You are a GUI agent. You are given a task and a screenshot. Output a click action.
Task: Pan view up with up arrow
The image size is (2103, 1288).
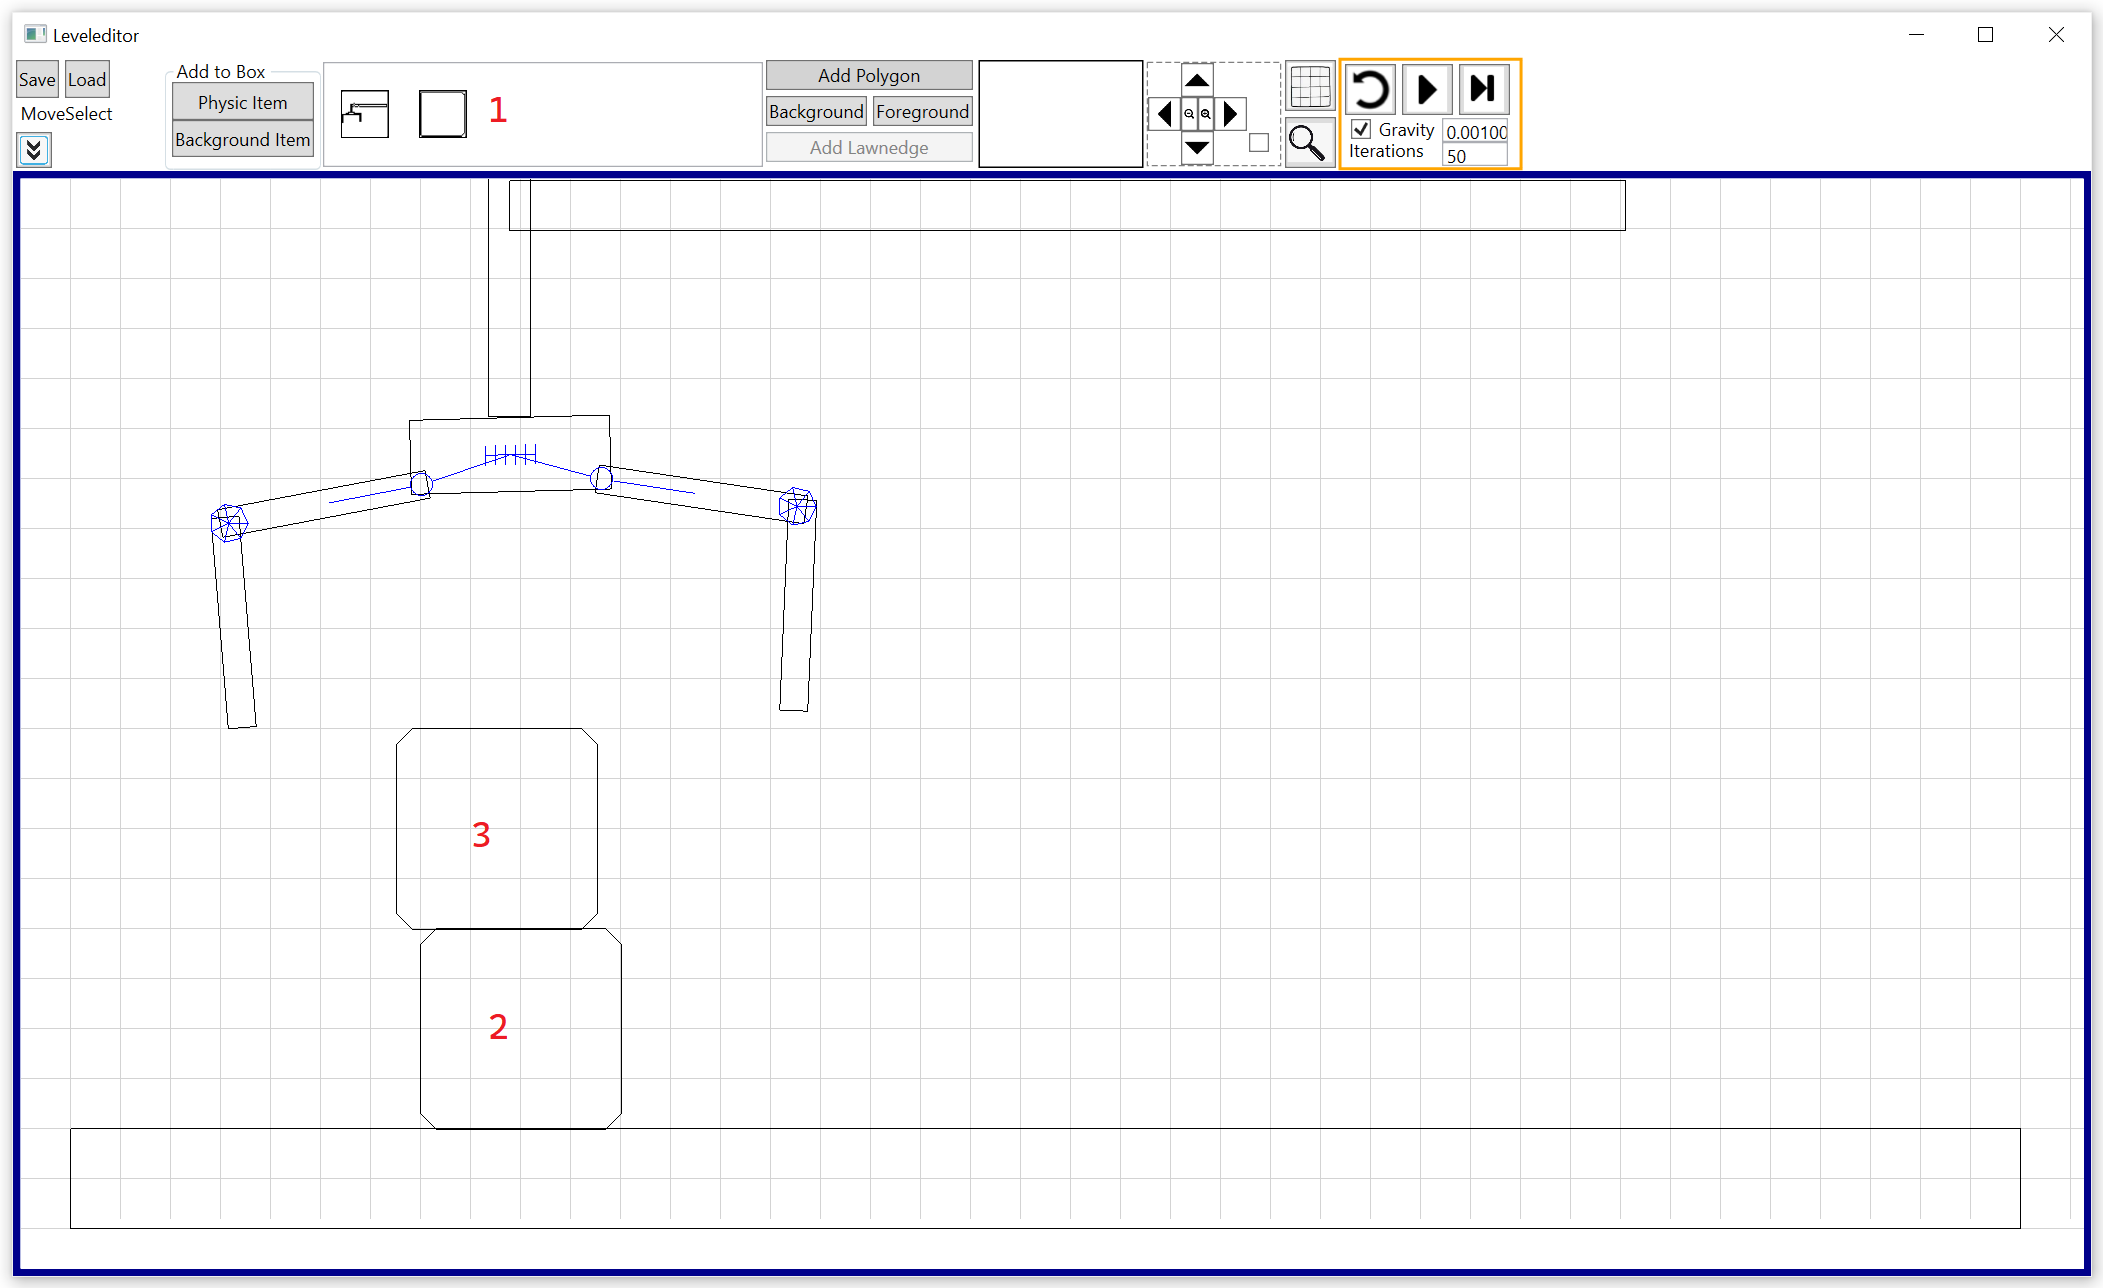(1197, 80)
